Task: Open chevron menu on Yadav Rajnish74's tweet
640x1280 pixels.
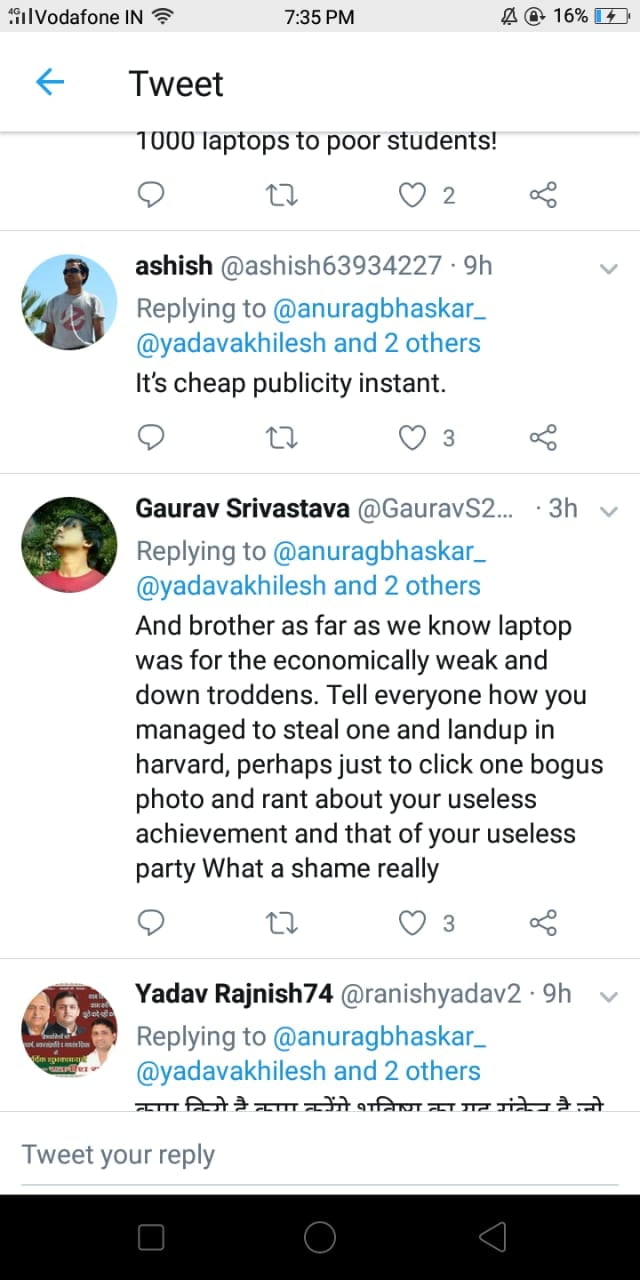Action: click(x=608, y=996)
